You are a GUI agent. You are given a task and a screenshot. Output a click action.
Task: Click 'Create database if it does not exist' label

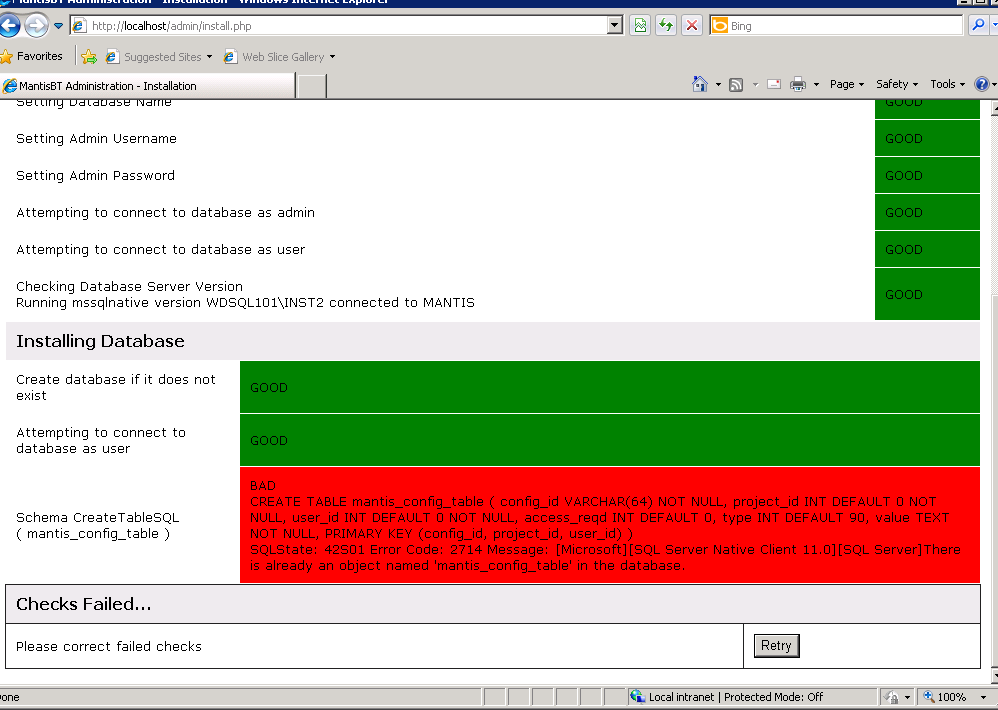click(115, 387)
